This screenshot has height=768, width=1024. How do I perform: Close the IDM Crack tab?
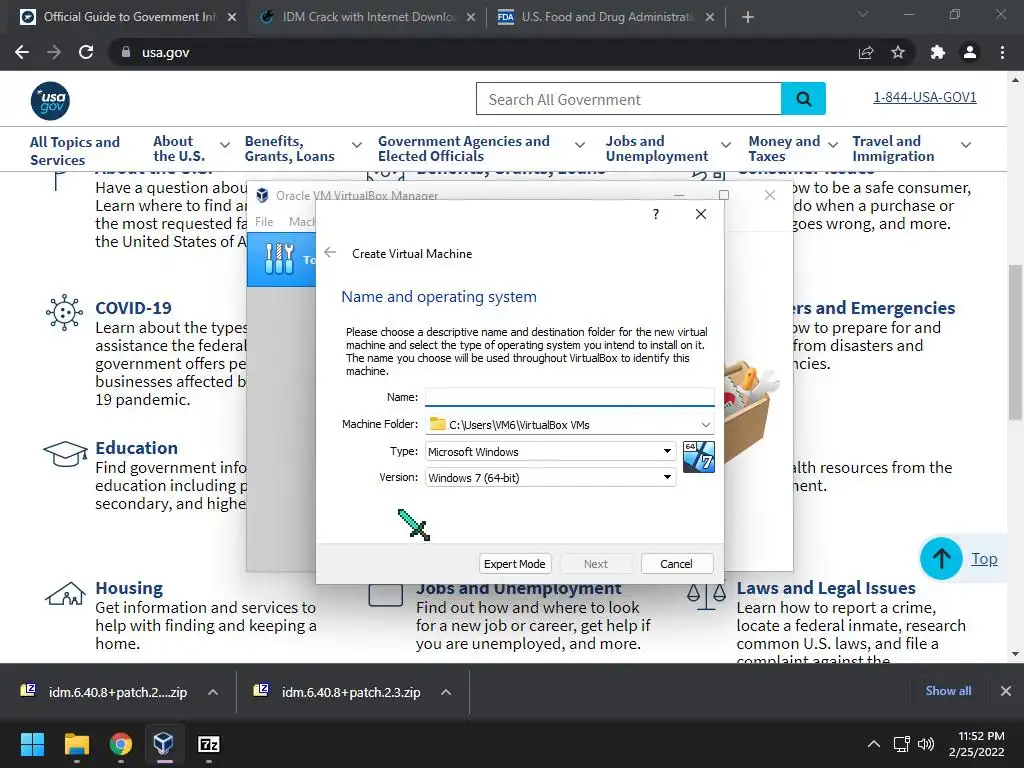click(x=471, y=17)
